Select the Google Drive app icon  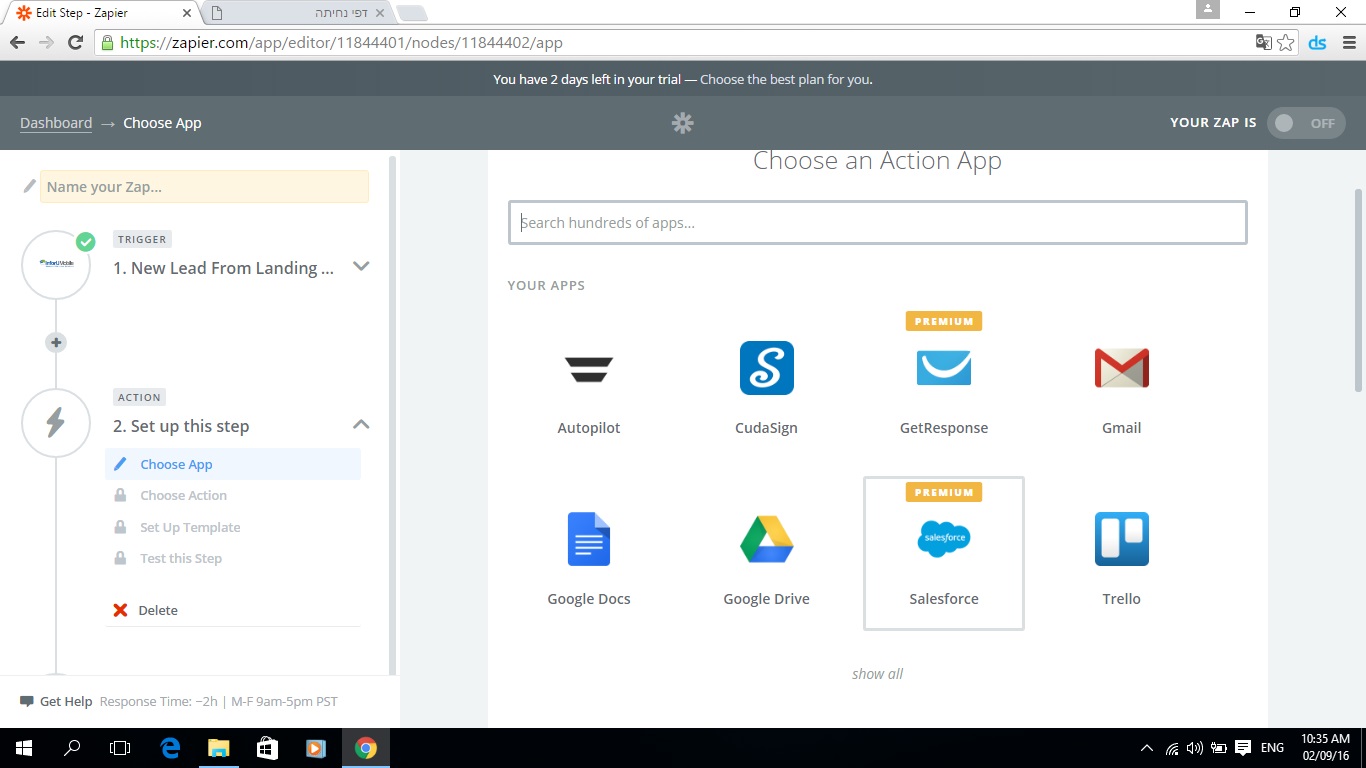766,539
